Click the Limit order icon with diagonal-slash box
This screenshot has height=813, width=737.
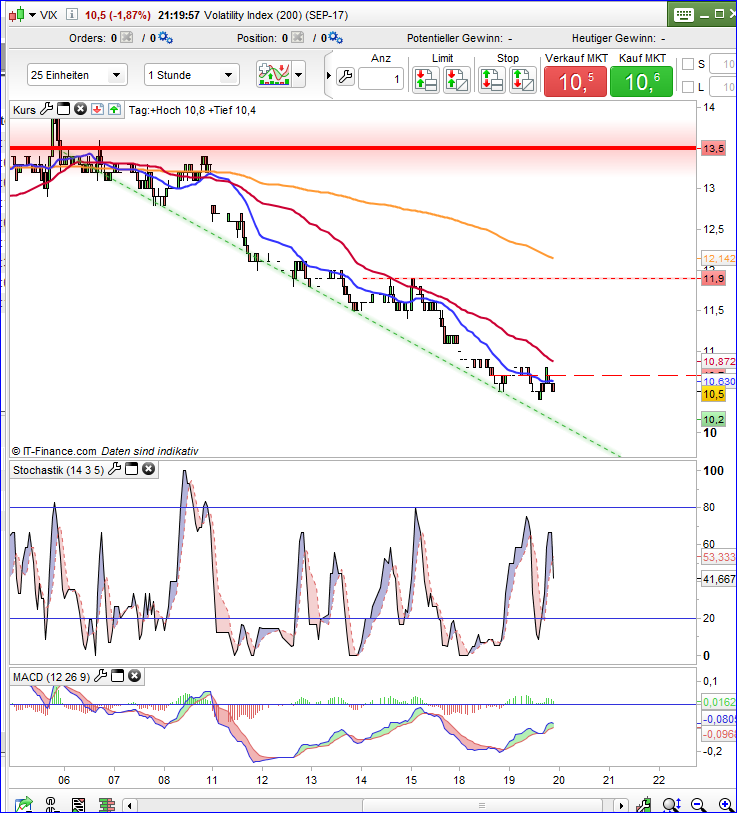click(457, 80)
